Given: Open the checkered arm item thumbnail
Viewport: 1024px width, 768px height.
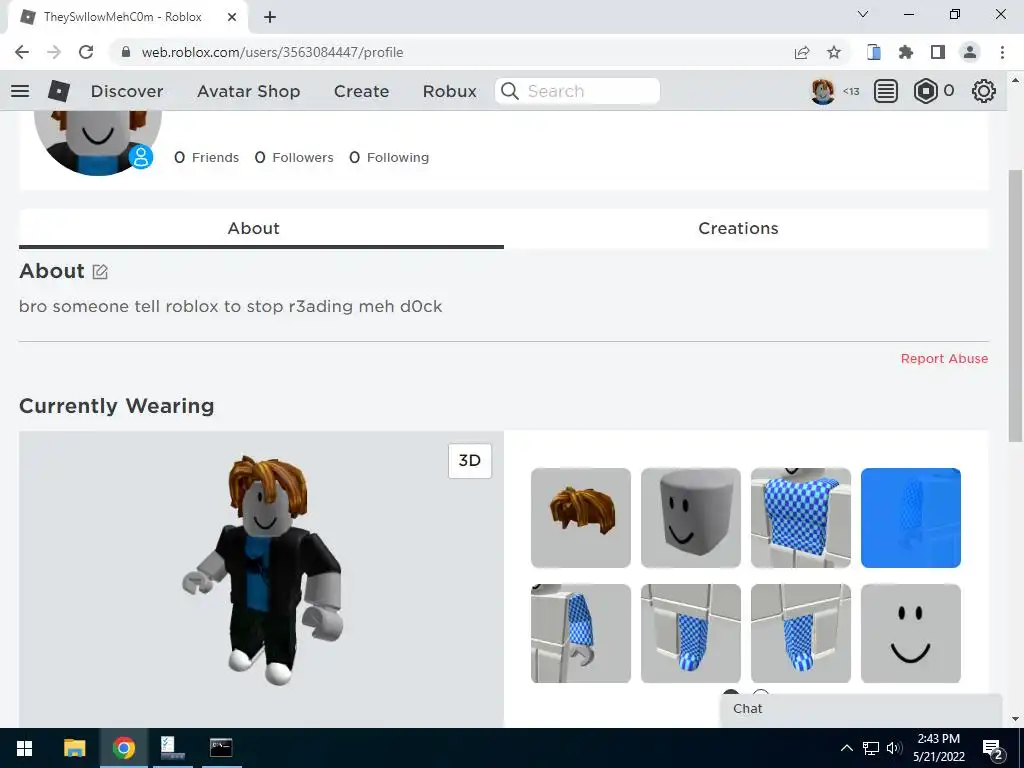Looking at the screenshot, I should tap(581, 633).
